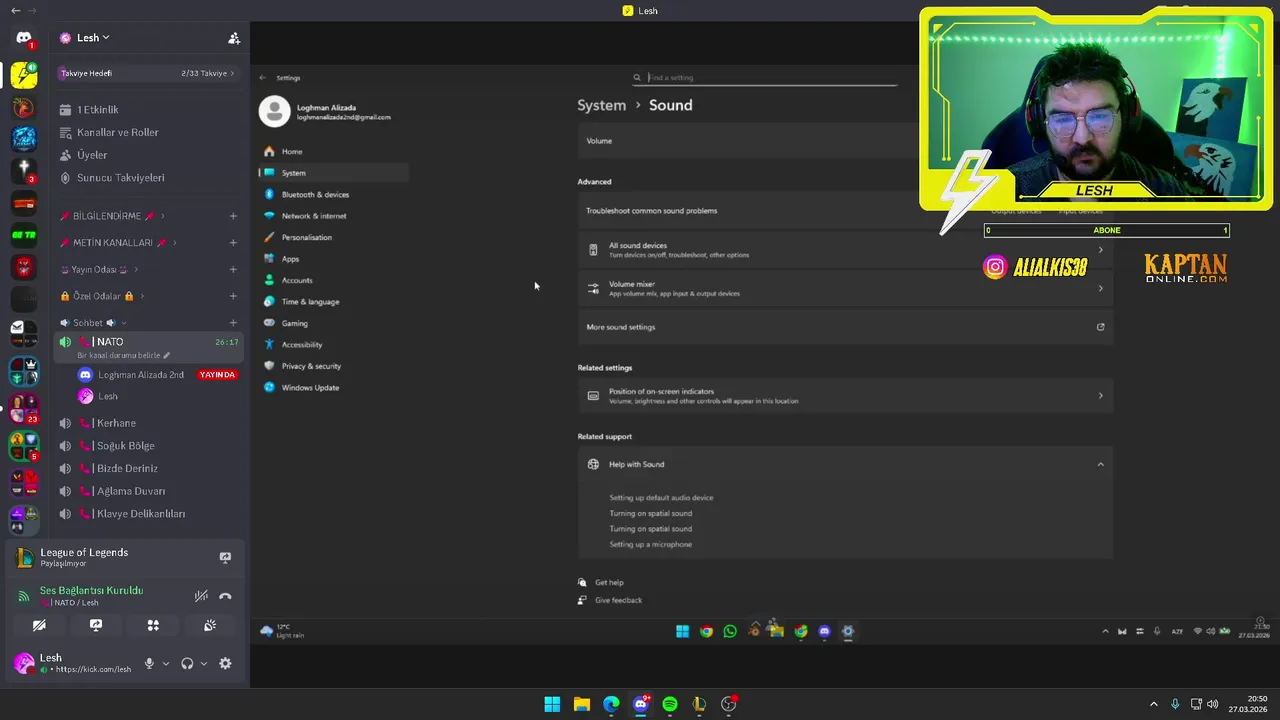
Task: Open Discord direct messages home icon
Action: tap(24, 38)
